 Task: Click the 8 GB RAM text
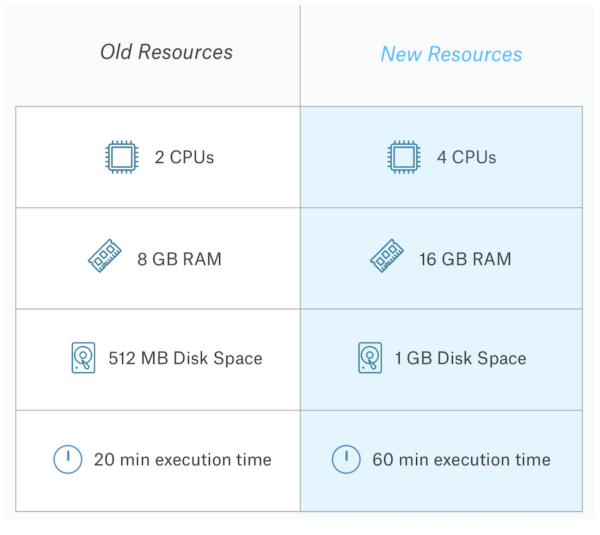[x=179, y=259]
